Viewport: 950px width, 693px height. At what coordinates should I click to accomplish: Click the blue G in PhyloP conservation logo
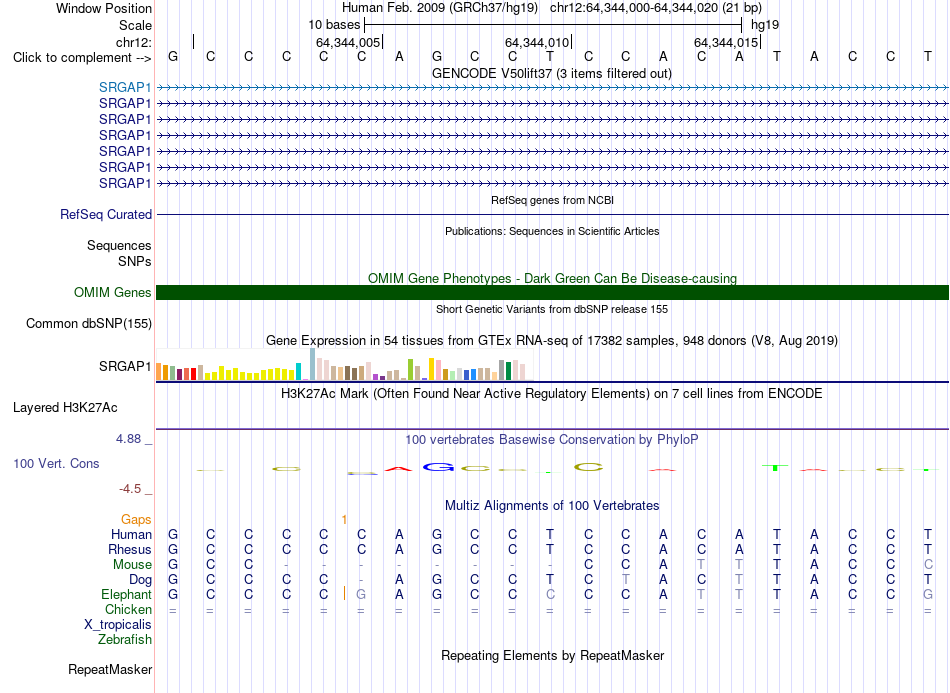click(438, 467)
